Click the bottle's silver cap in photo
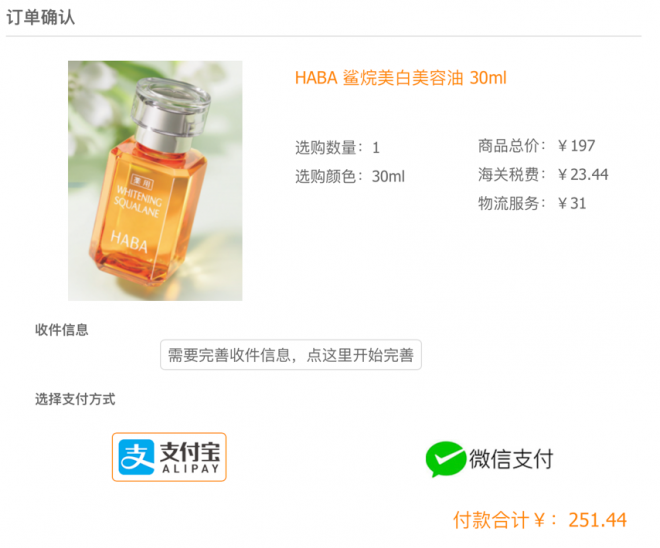Image resolution: width=660 pixels, height=548 pixels. (x=172, y=113)
